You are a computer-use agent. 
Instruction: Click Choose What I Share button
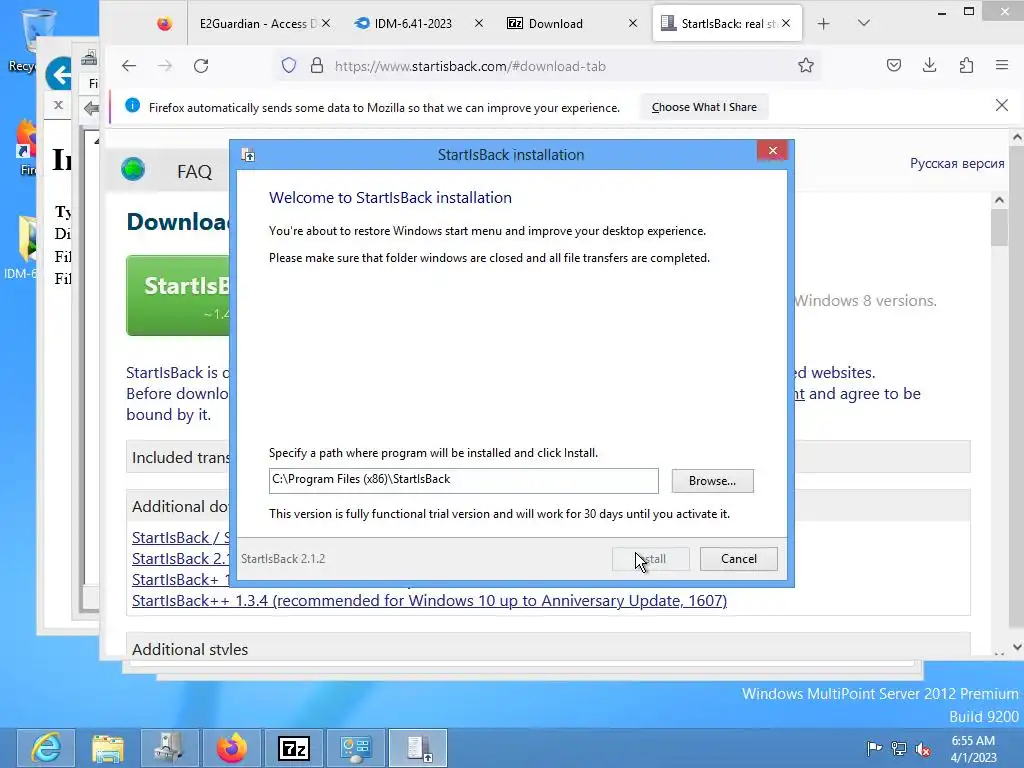coord(704,107)
